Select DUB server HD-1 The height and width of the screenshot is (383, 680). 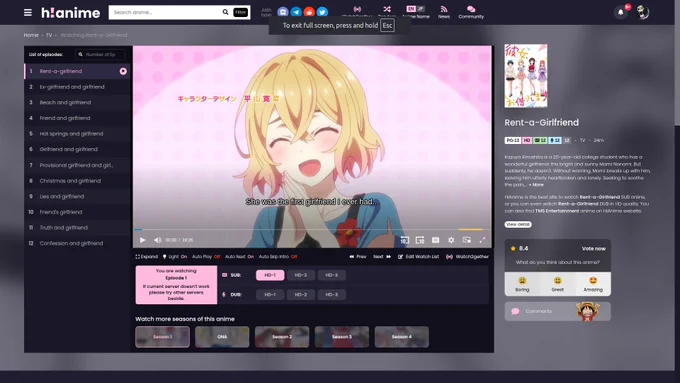270,295
